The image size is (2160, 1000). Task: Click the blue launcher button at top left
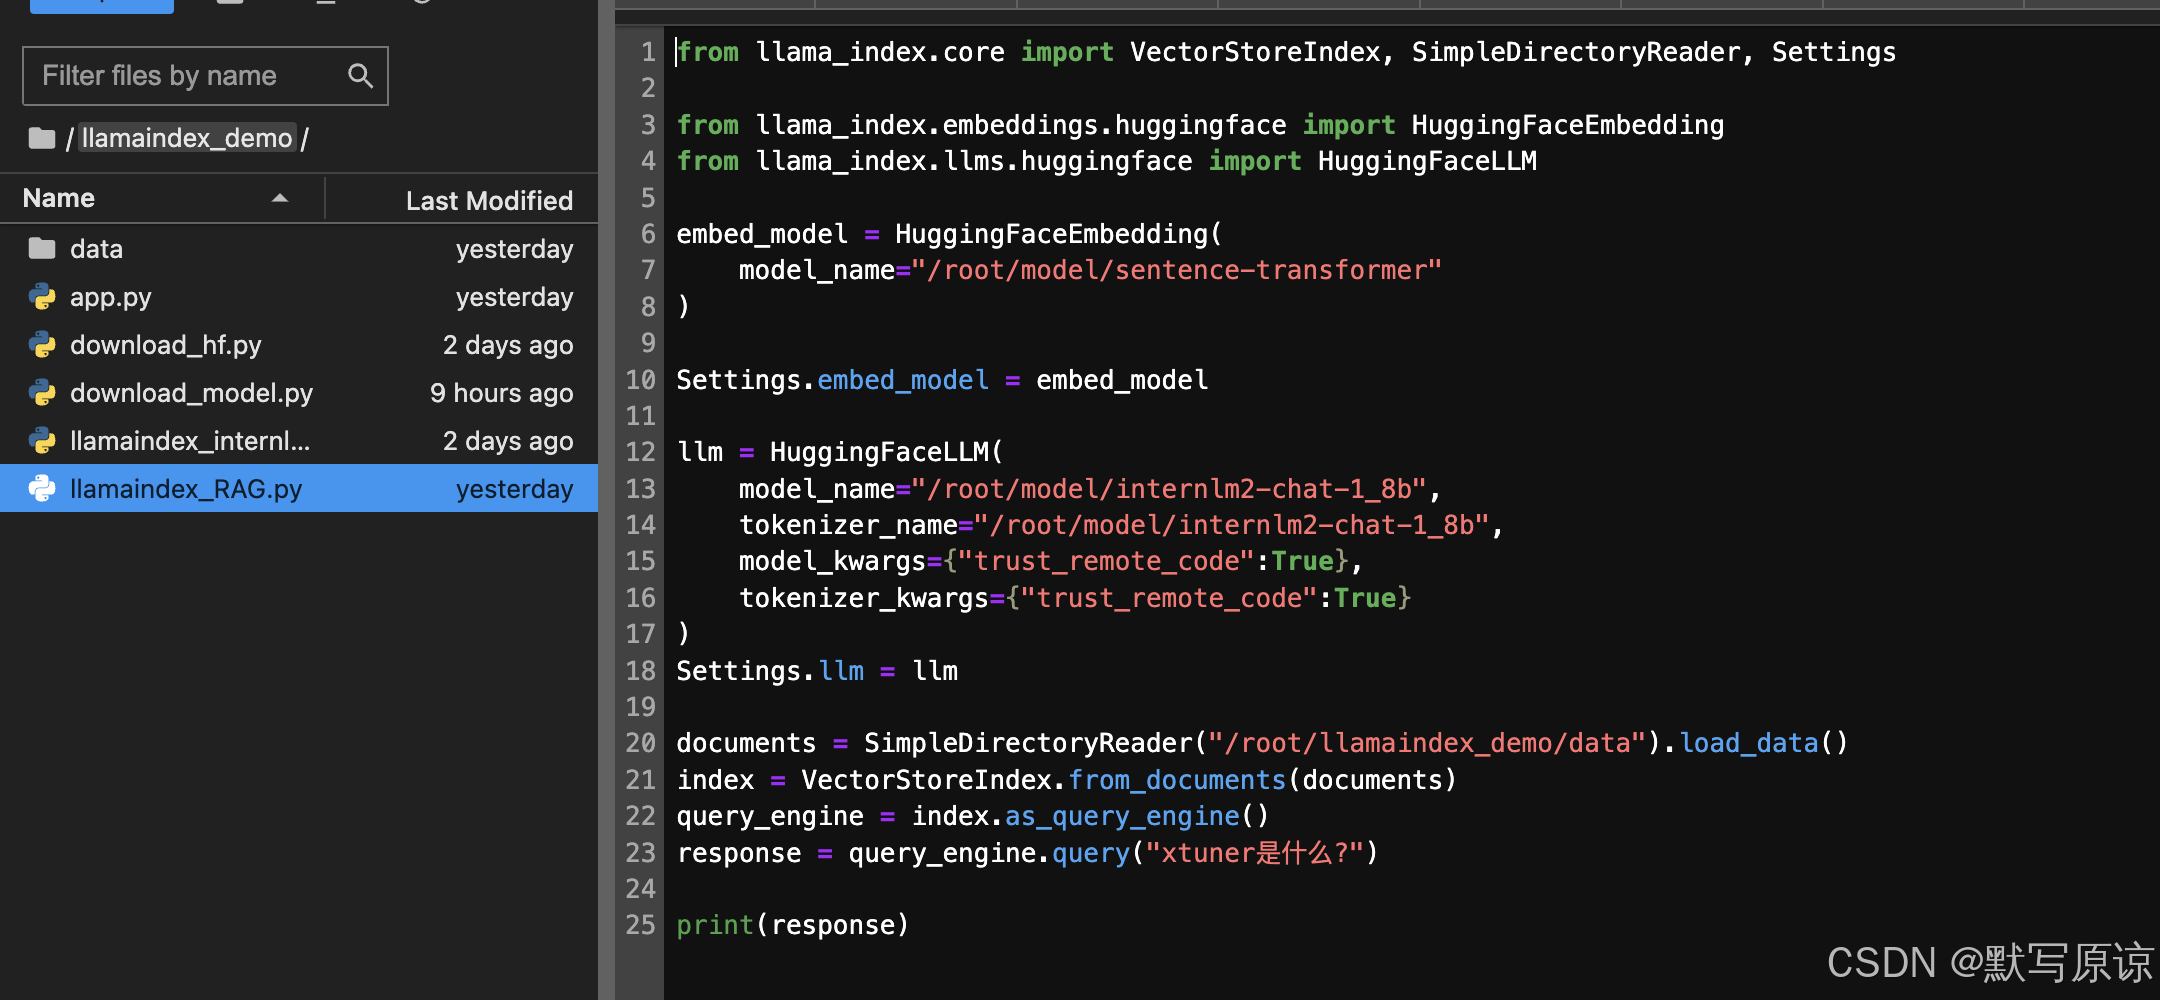tap(100, 5)
